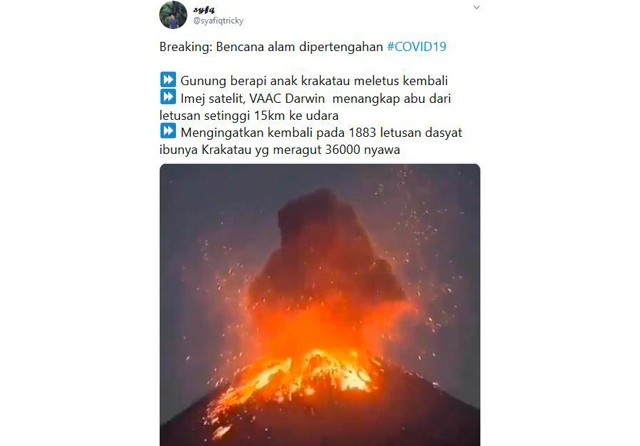Select the line 'Gunung berapi anak krakatau meletus kembali'
This screenshot has width=640, height=446.
314,81
